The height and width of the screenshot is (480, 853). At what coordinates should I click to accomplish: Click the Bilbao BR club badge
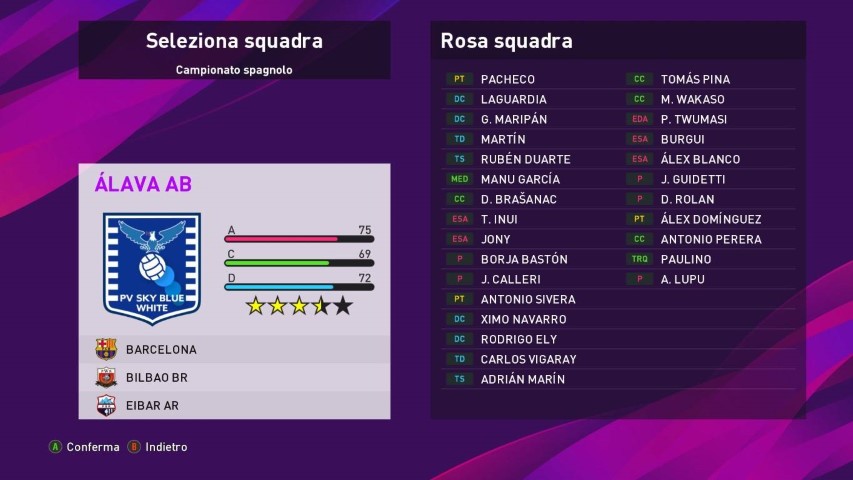click(x=106, y=378)
